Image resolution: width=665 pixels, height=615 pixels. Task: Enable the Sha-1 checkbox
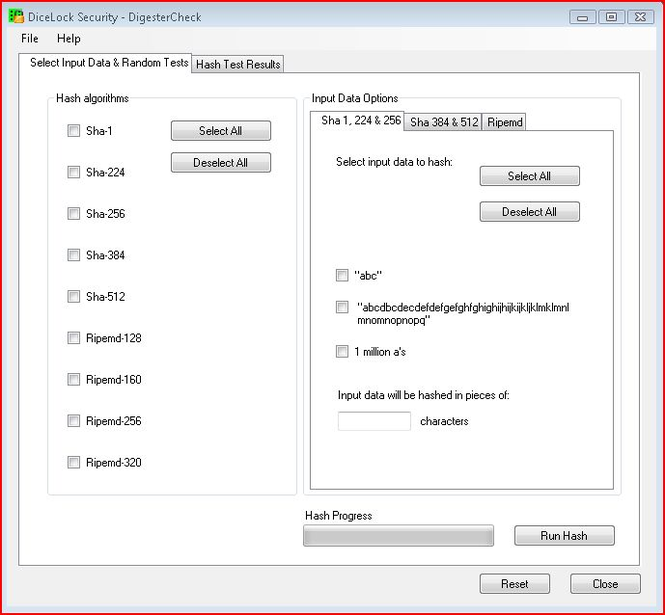click(73, 130)
